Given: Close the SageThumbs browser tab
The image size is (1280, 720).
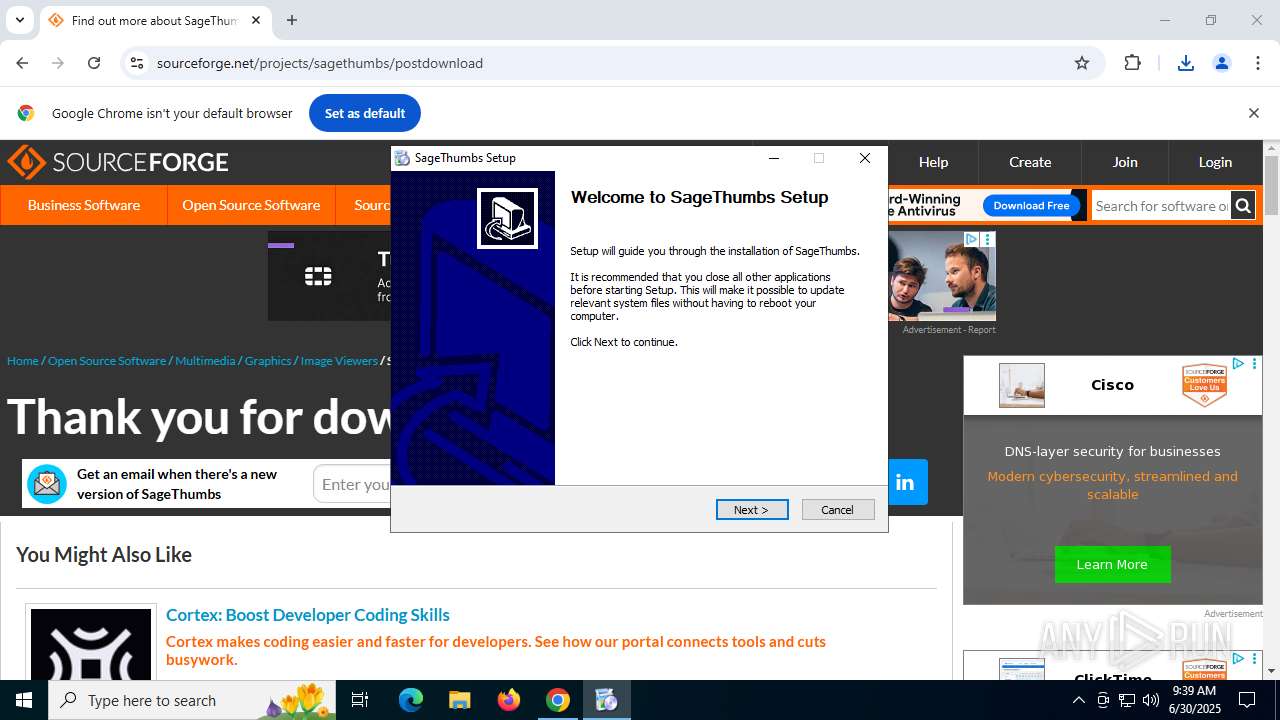Looking at the screenshot, I should (x=256, y=20).
